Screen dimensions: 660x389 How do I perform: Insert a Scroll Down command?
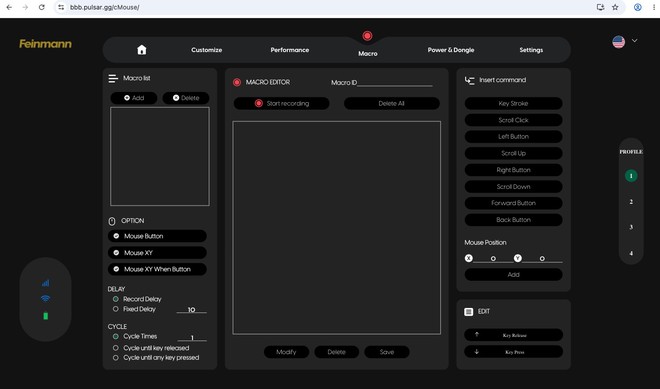pos(514,187)
